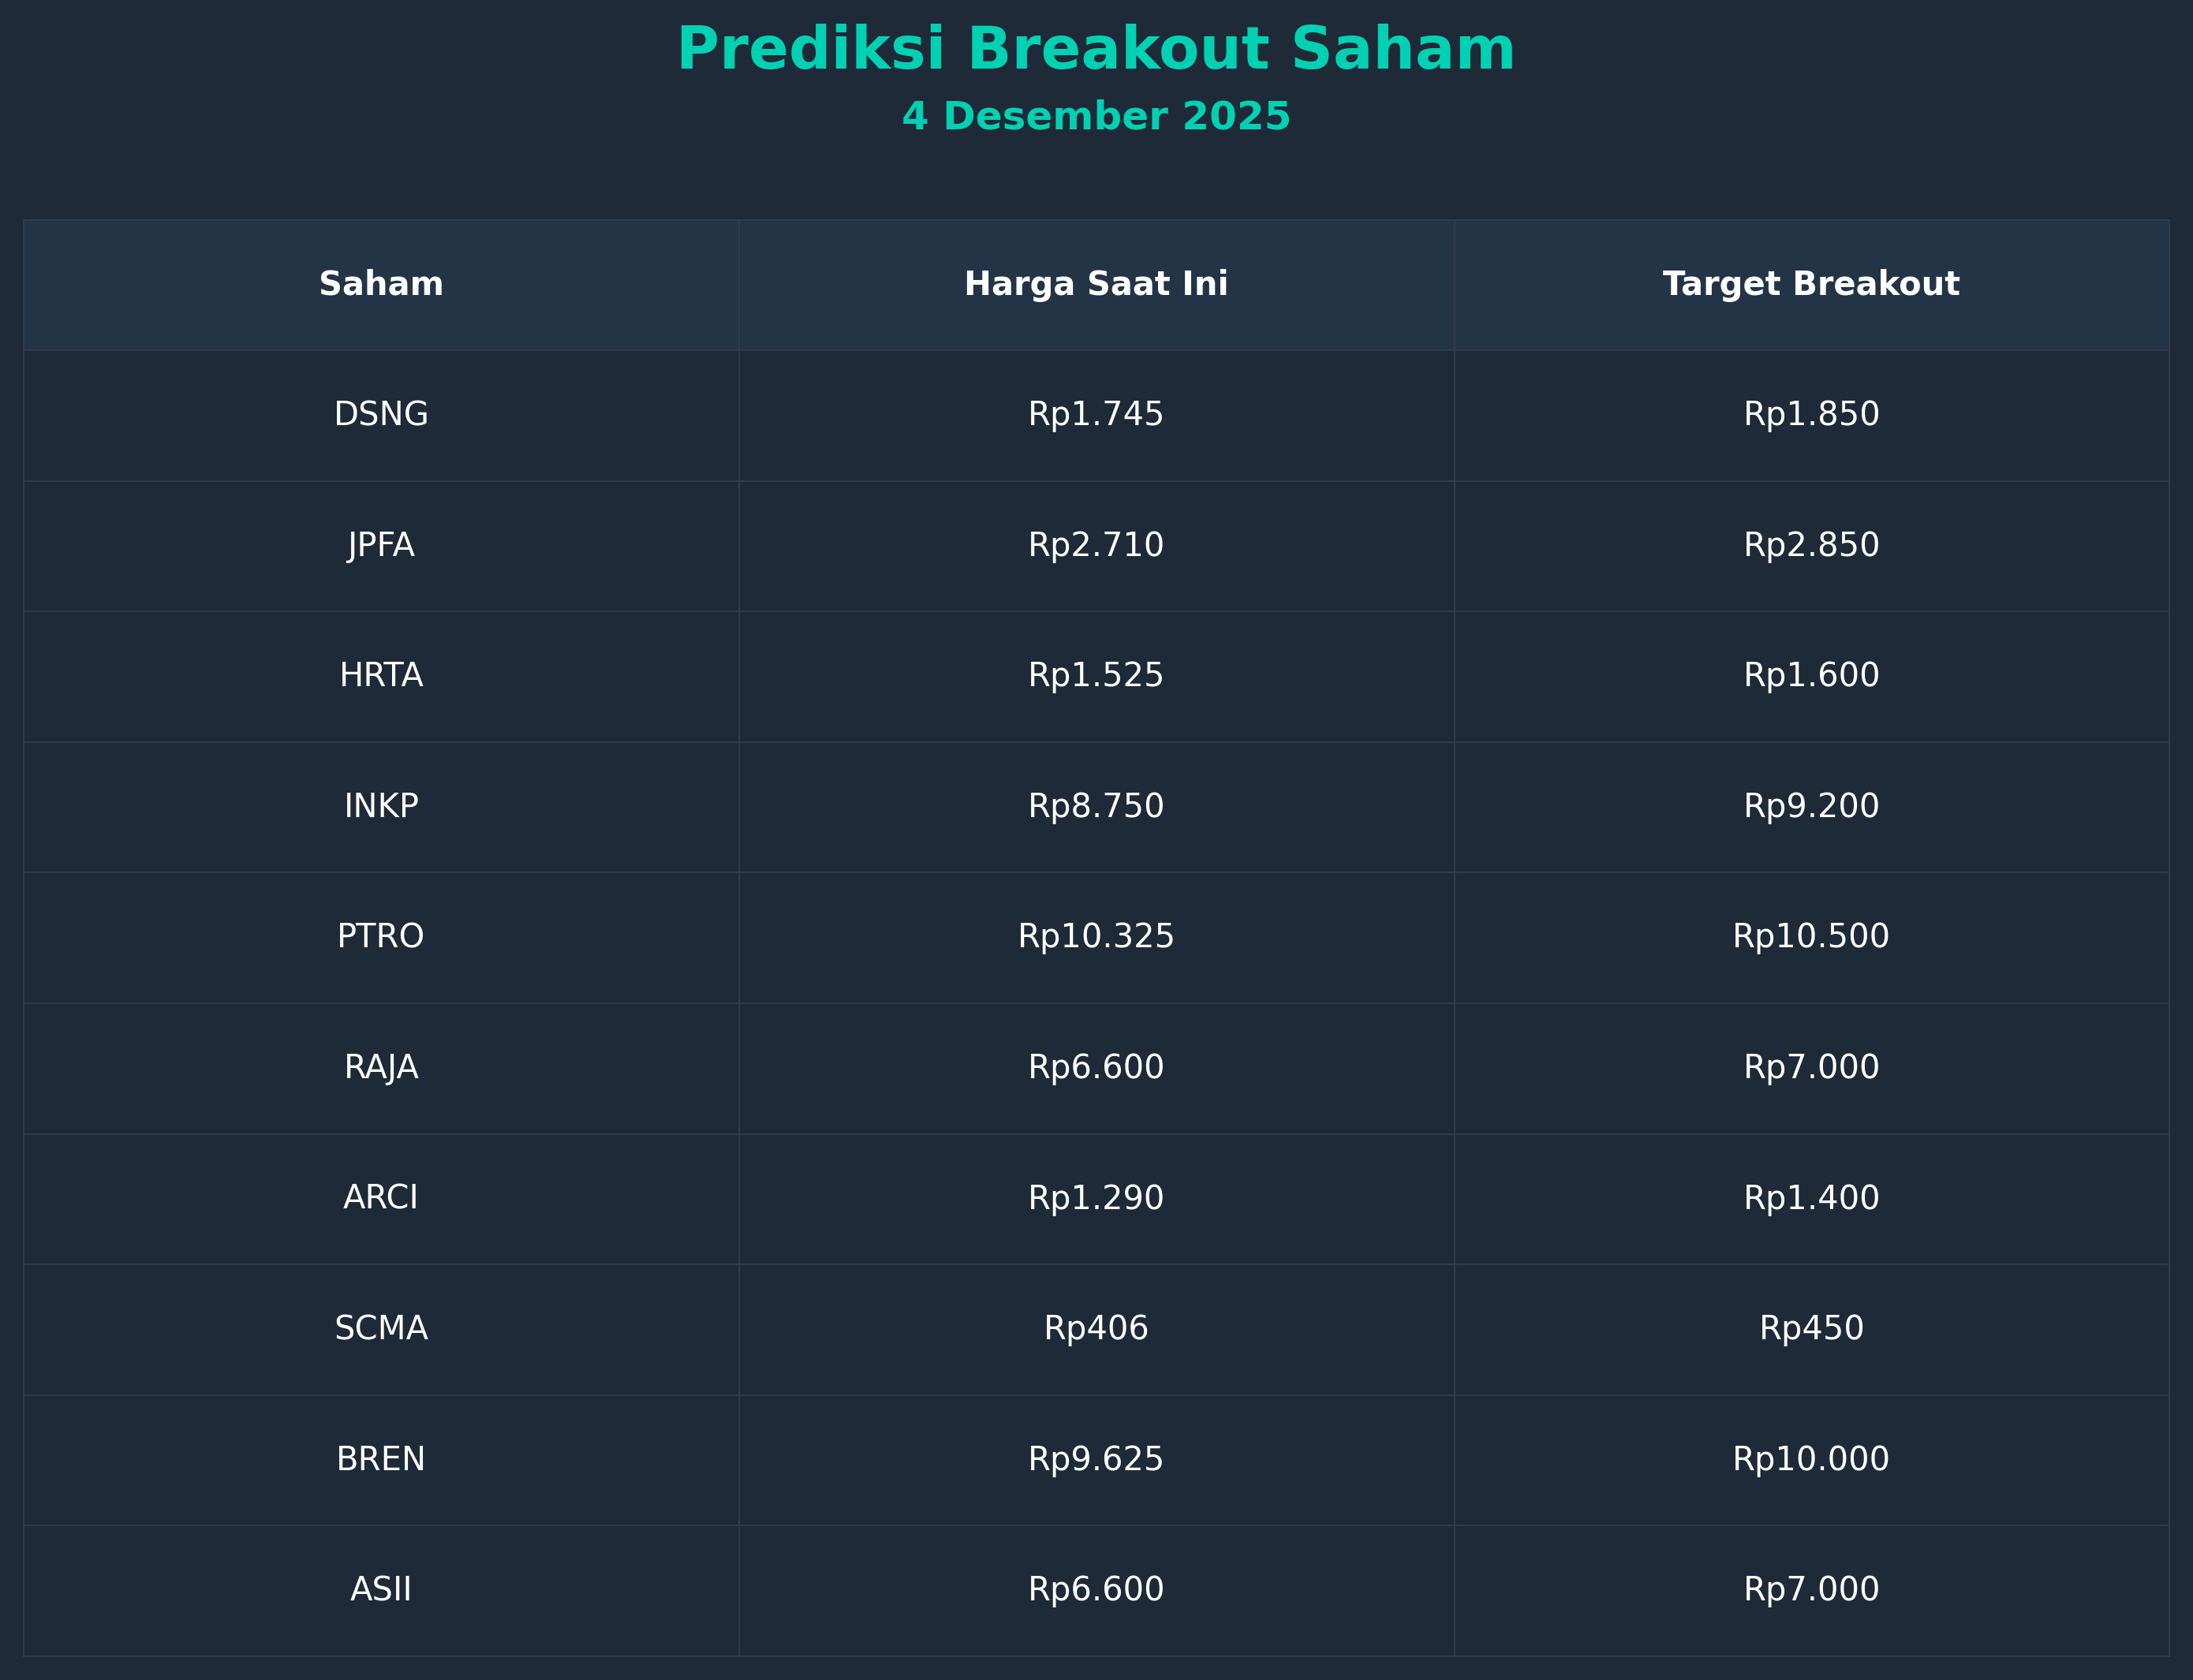Click the DSNG stock ticker cell

381,415
